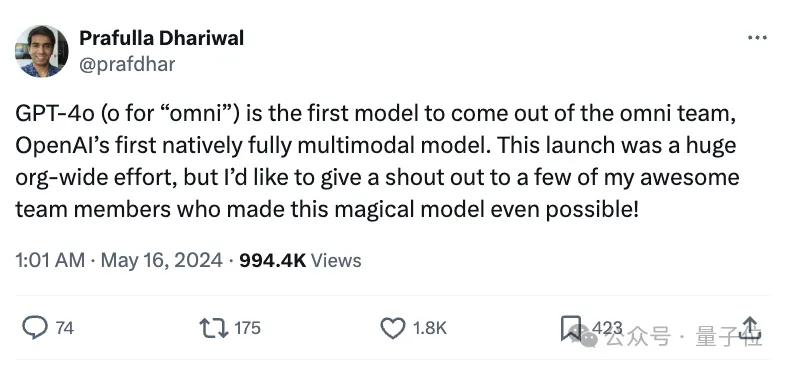Like the tweet with heart icon
The height and width of the screenshot is (368, 788).
coord(392,328)
